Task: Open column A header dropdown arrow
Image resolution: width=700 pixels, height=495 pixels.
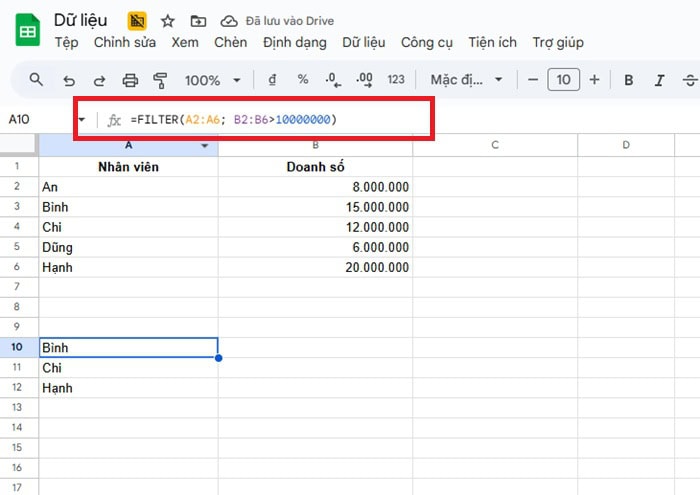Action: coord(204,146)
